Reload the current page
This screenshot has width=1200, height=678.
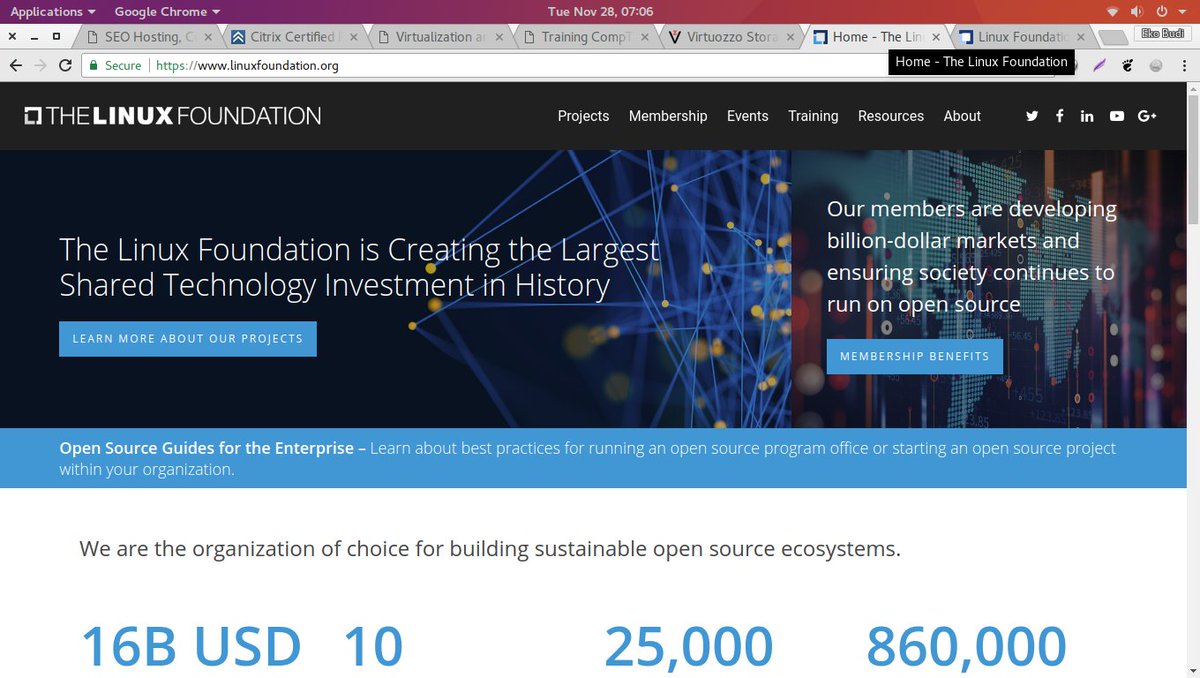coord(66,65)
